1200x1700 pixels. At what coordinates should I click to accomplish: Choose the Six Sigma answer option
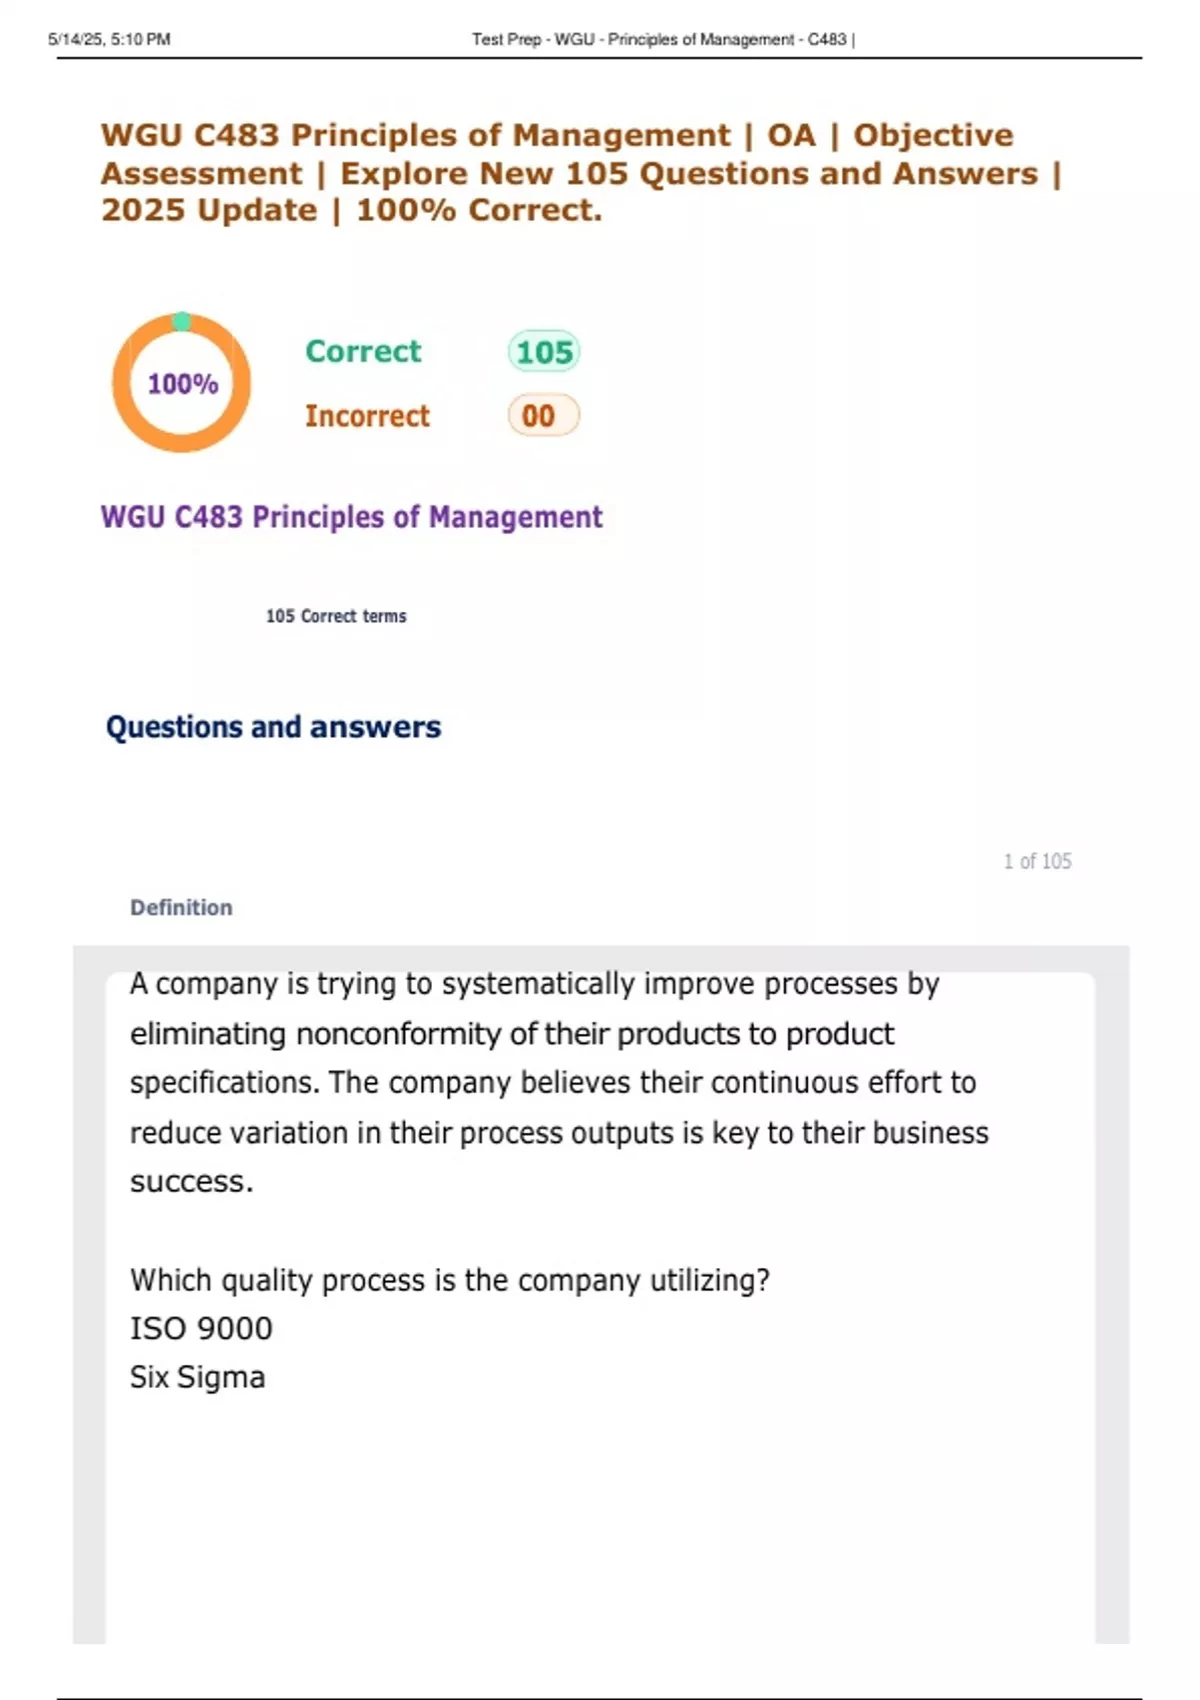(x=198, y=1377)
